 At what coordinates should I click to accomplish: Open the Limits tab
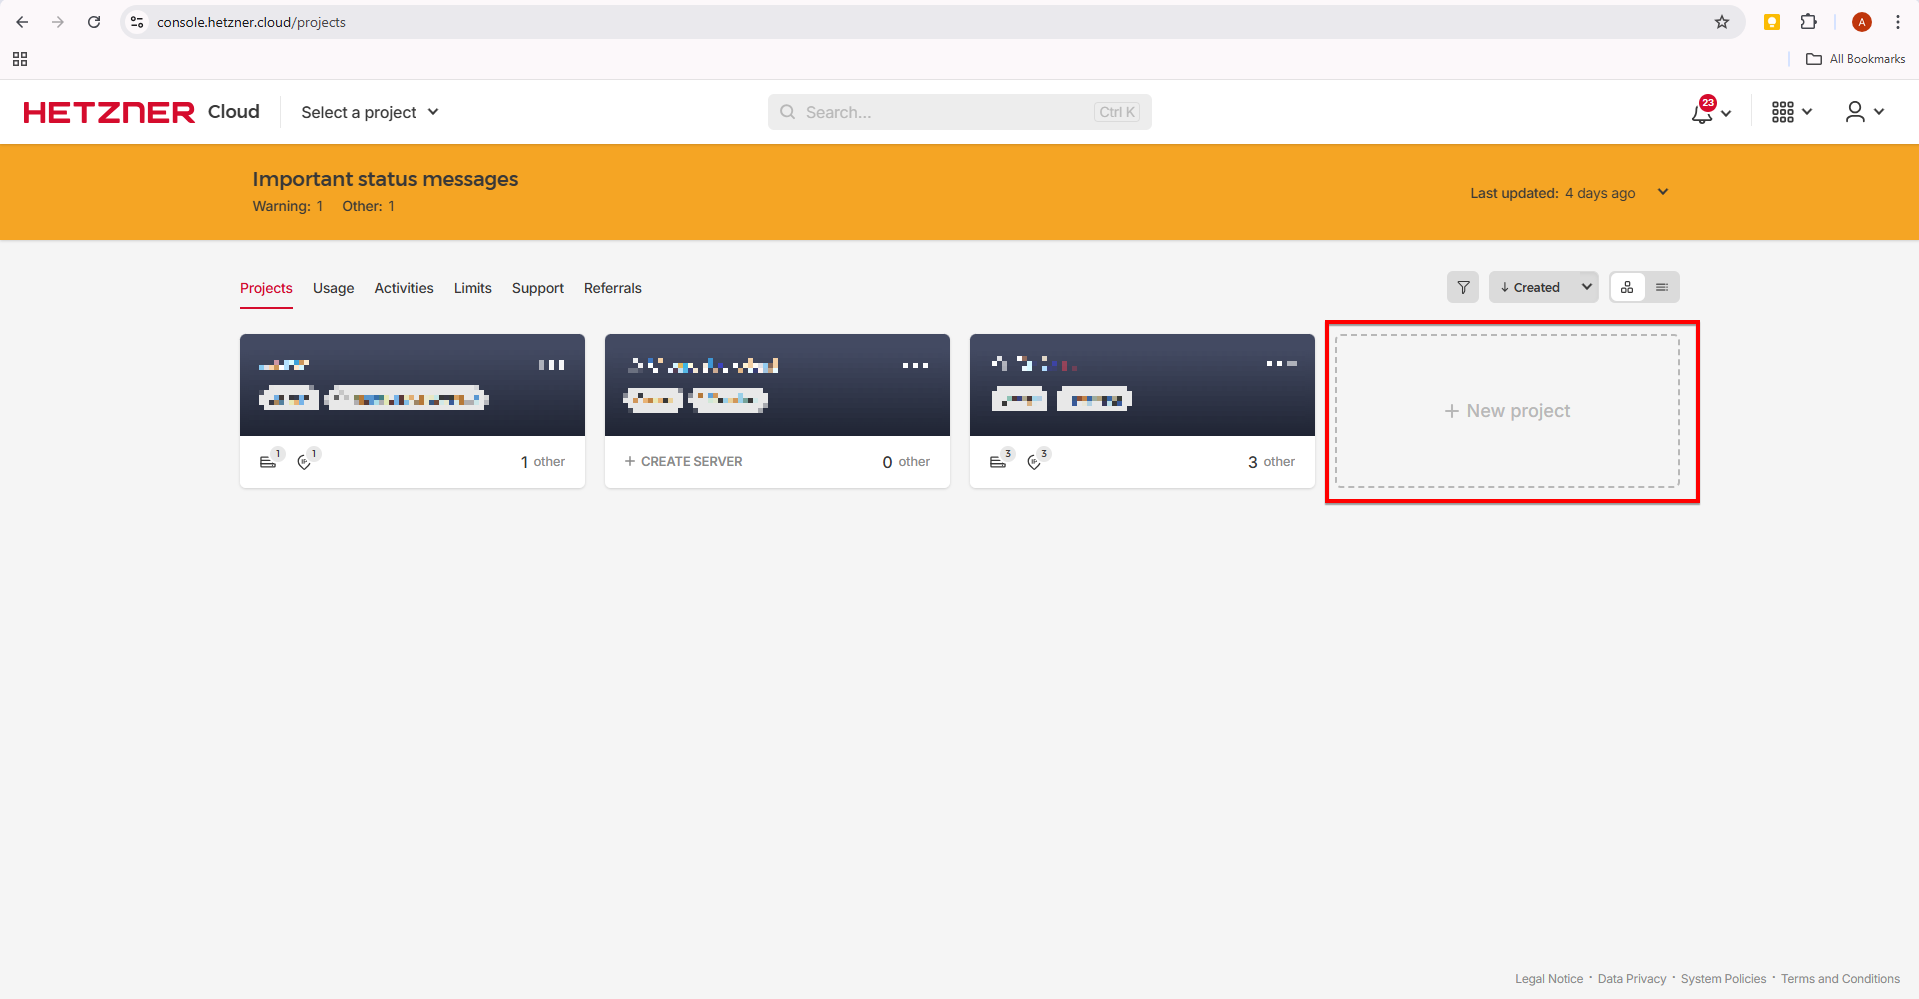click(472, 288)
